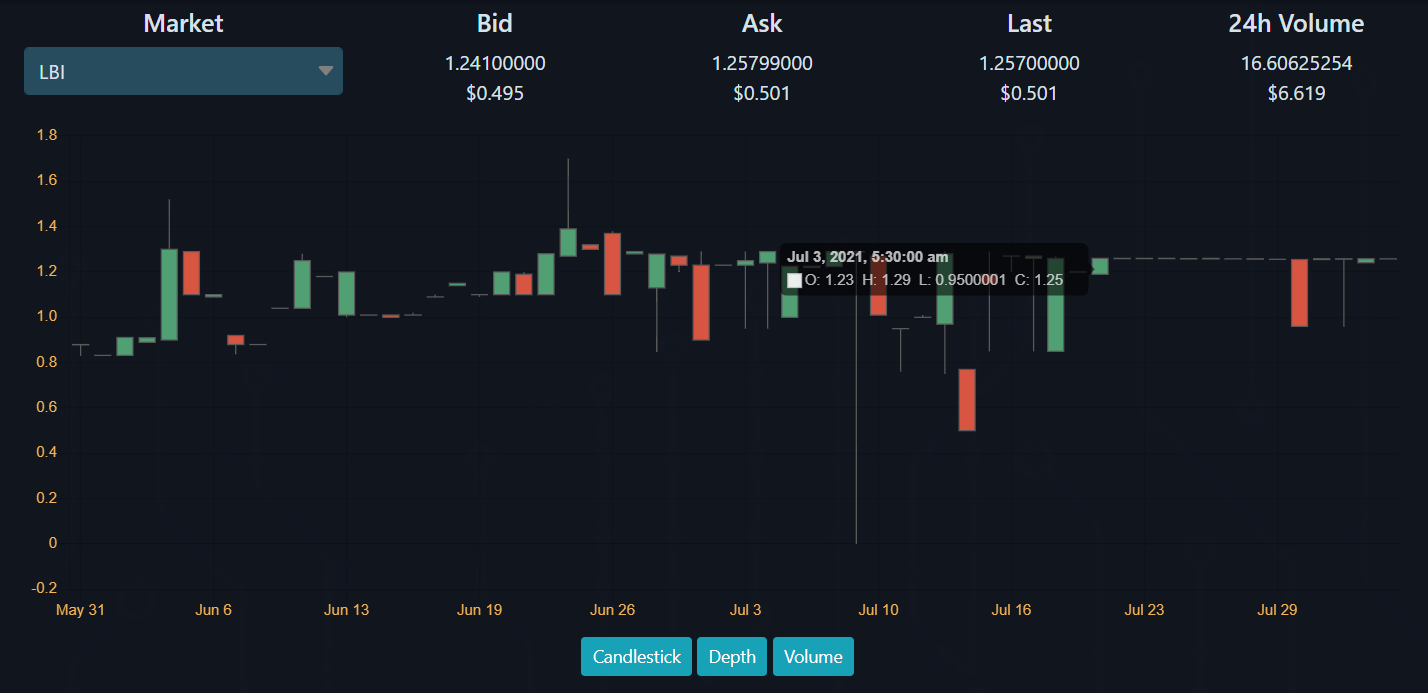Click the Ask price 1.25799000
Image resolution: width=1428 pixels, height=693 pixels.
pyautogui.click(x=762, y=63)
